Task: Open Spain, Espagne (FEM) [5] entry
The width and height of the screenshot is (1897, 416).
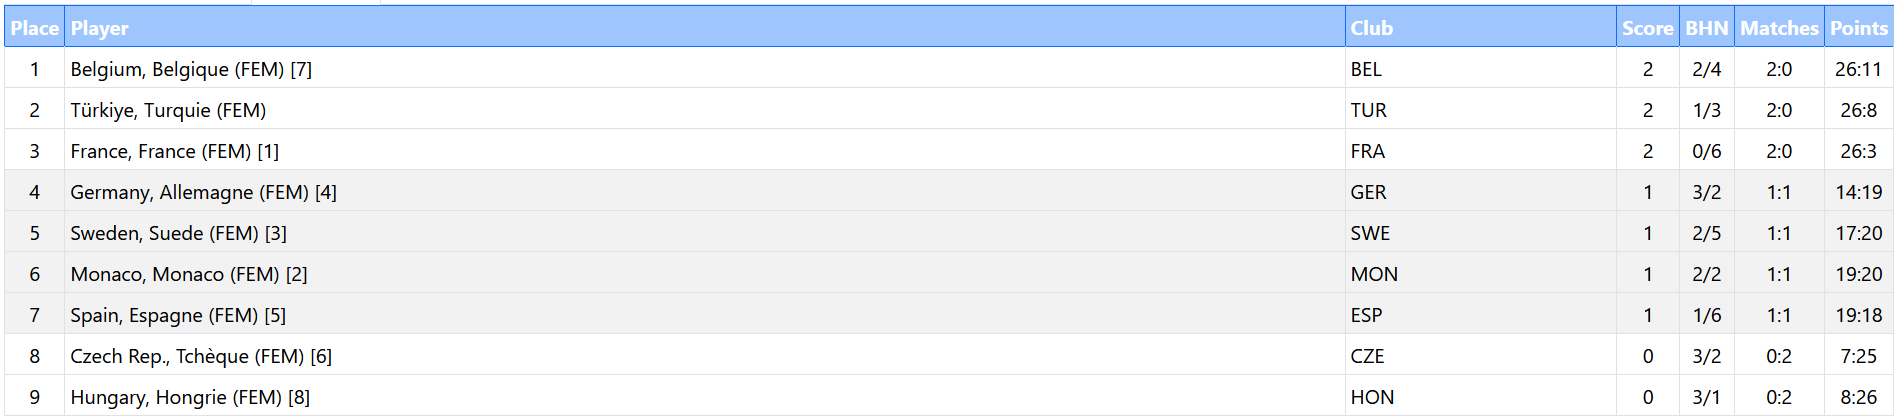Action: (x=178, y=315)
